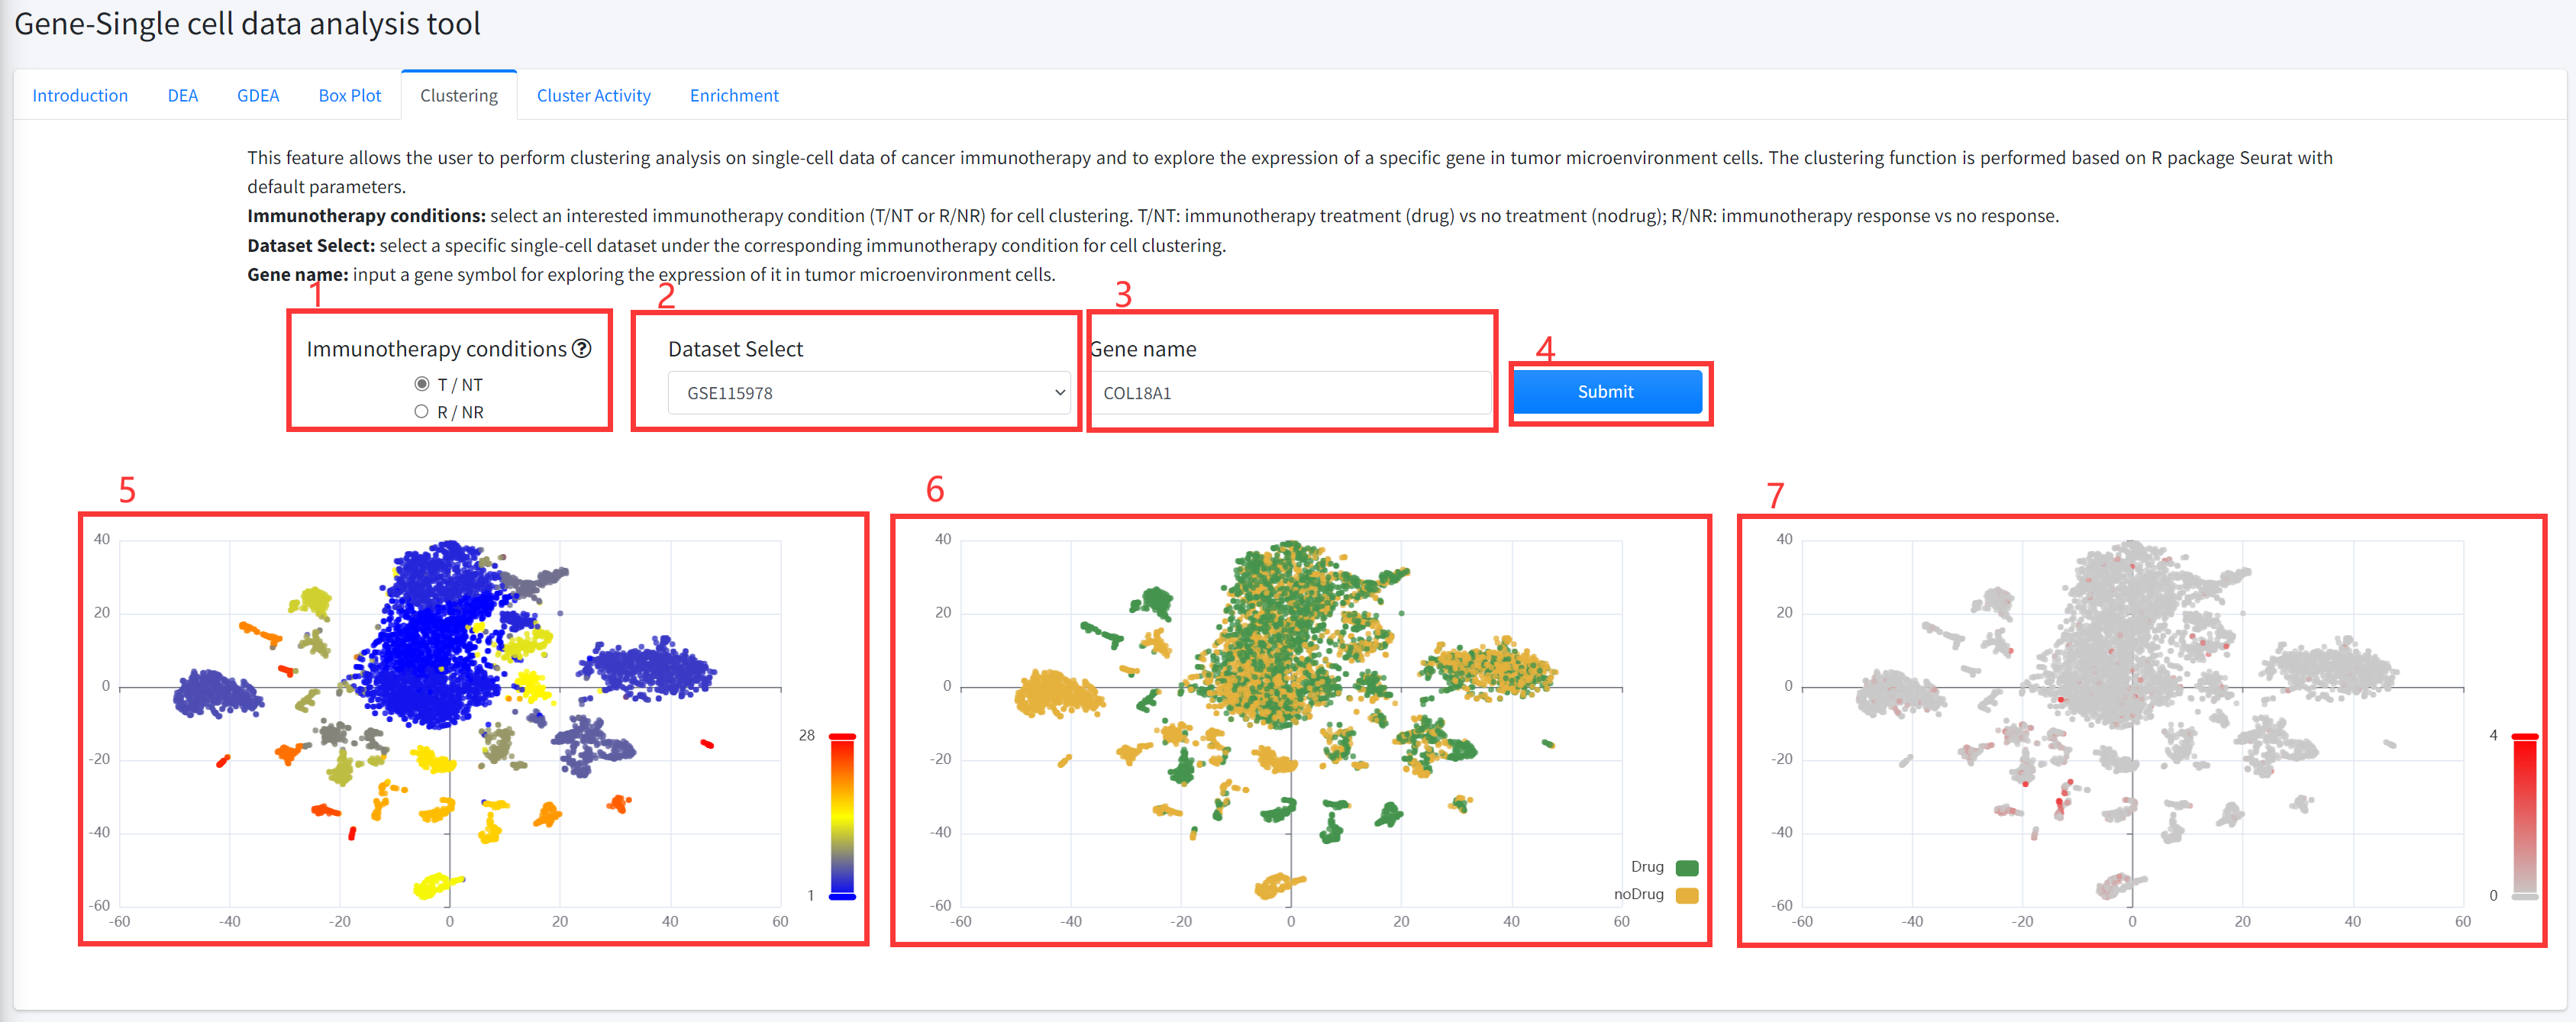Switch to the Introduction tab
2576x1022 pixels.
point(80,95)
